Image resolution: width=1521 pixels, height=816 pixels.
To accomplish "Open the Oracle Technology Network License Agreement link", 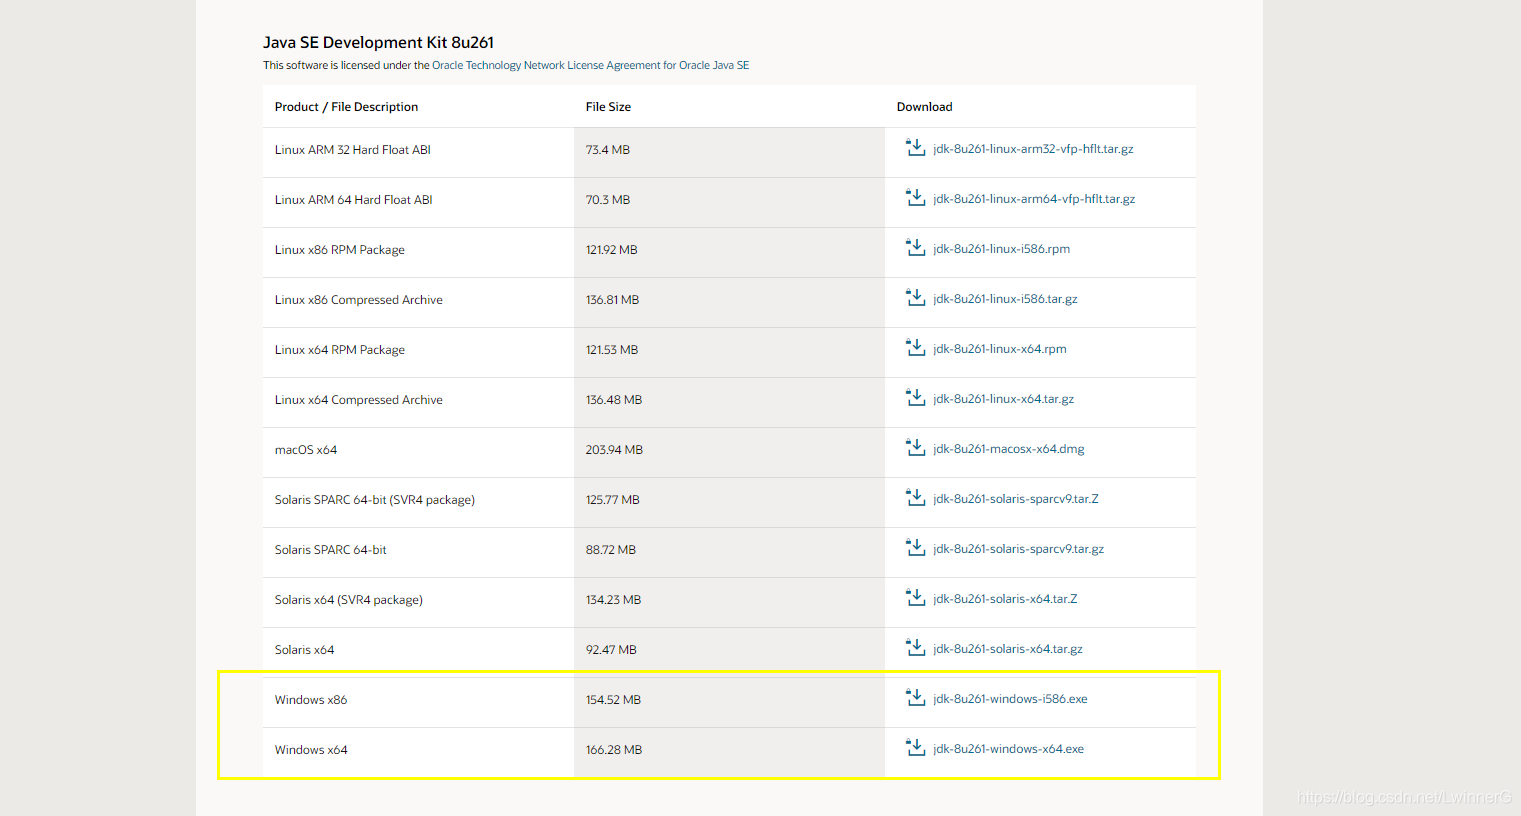I will coord(590,65).
